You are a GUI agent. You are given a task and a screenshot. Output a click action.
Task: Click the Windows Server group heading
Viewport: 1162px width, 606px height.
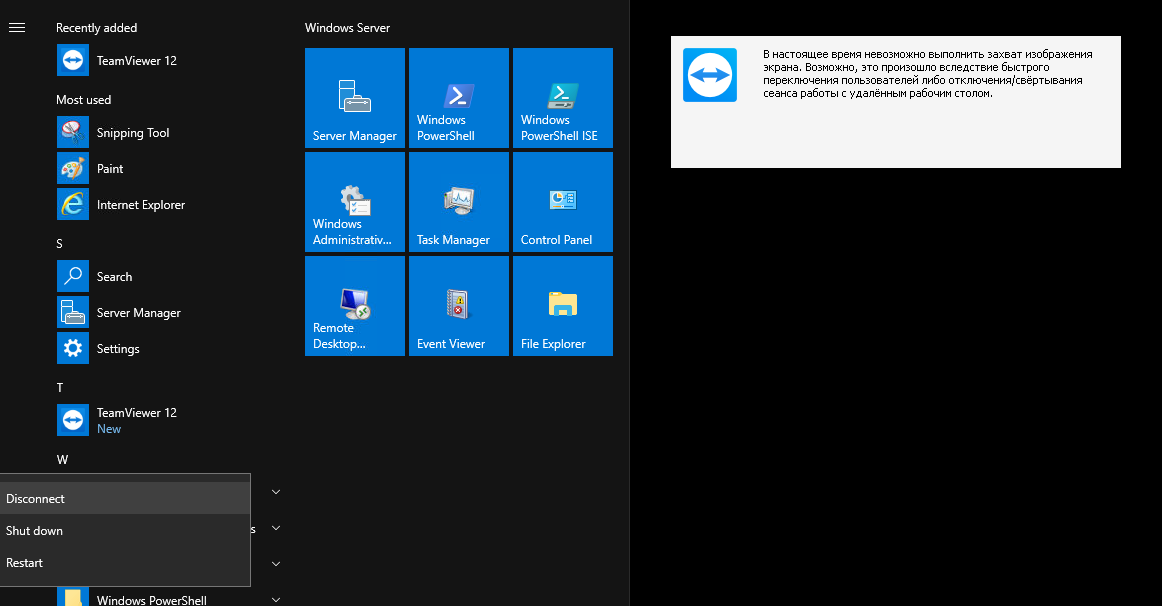click(x=347, y=27)
